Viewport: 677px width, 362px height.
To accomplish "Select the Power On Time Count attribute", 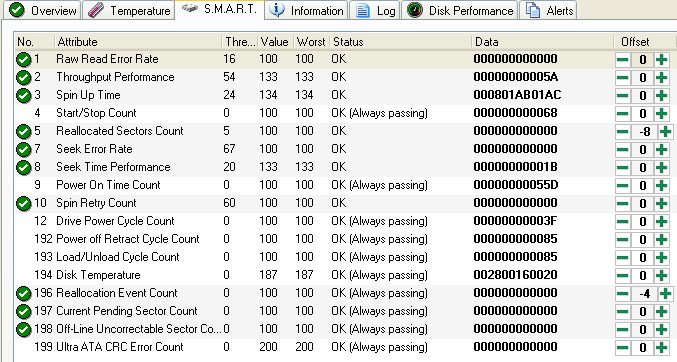I will coord(108,185).
